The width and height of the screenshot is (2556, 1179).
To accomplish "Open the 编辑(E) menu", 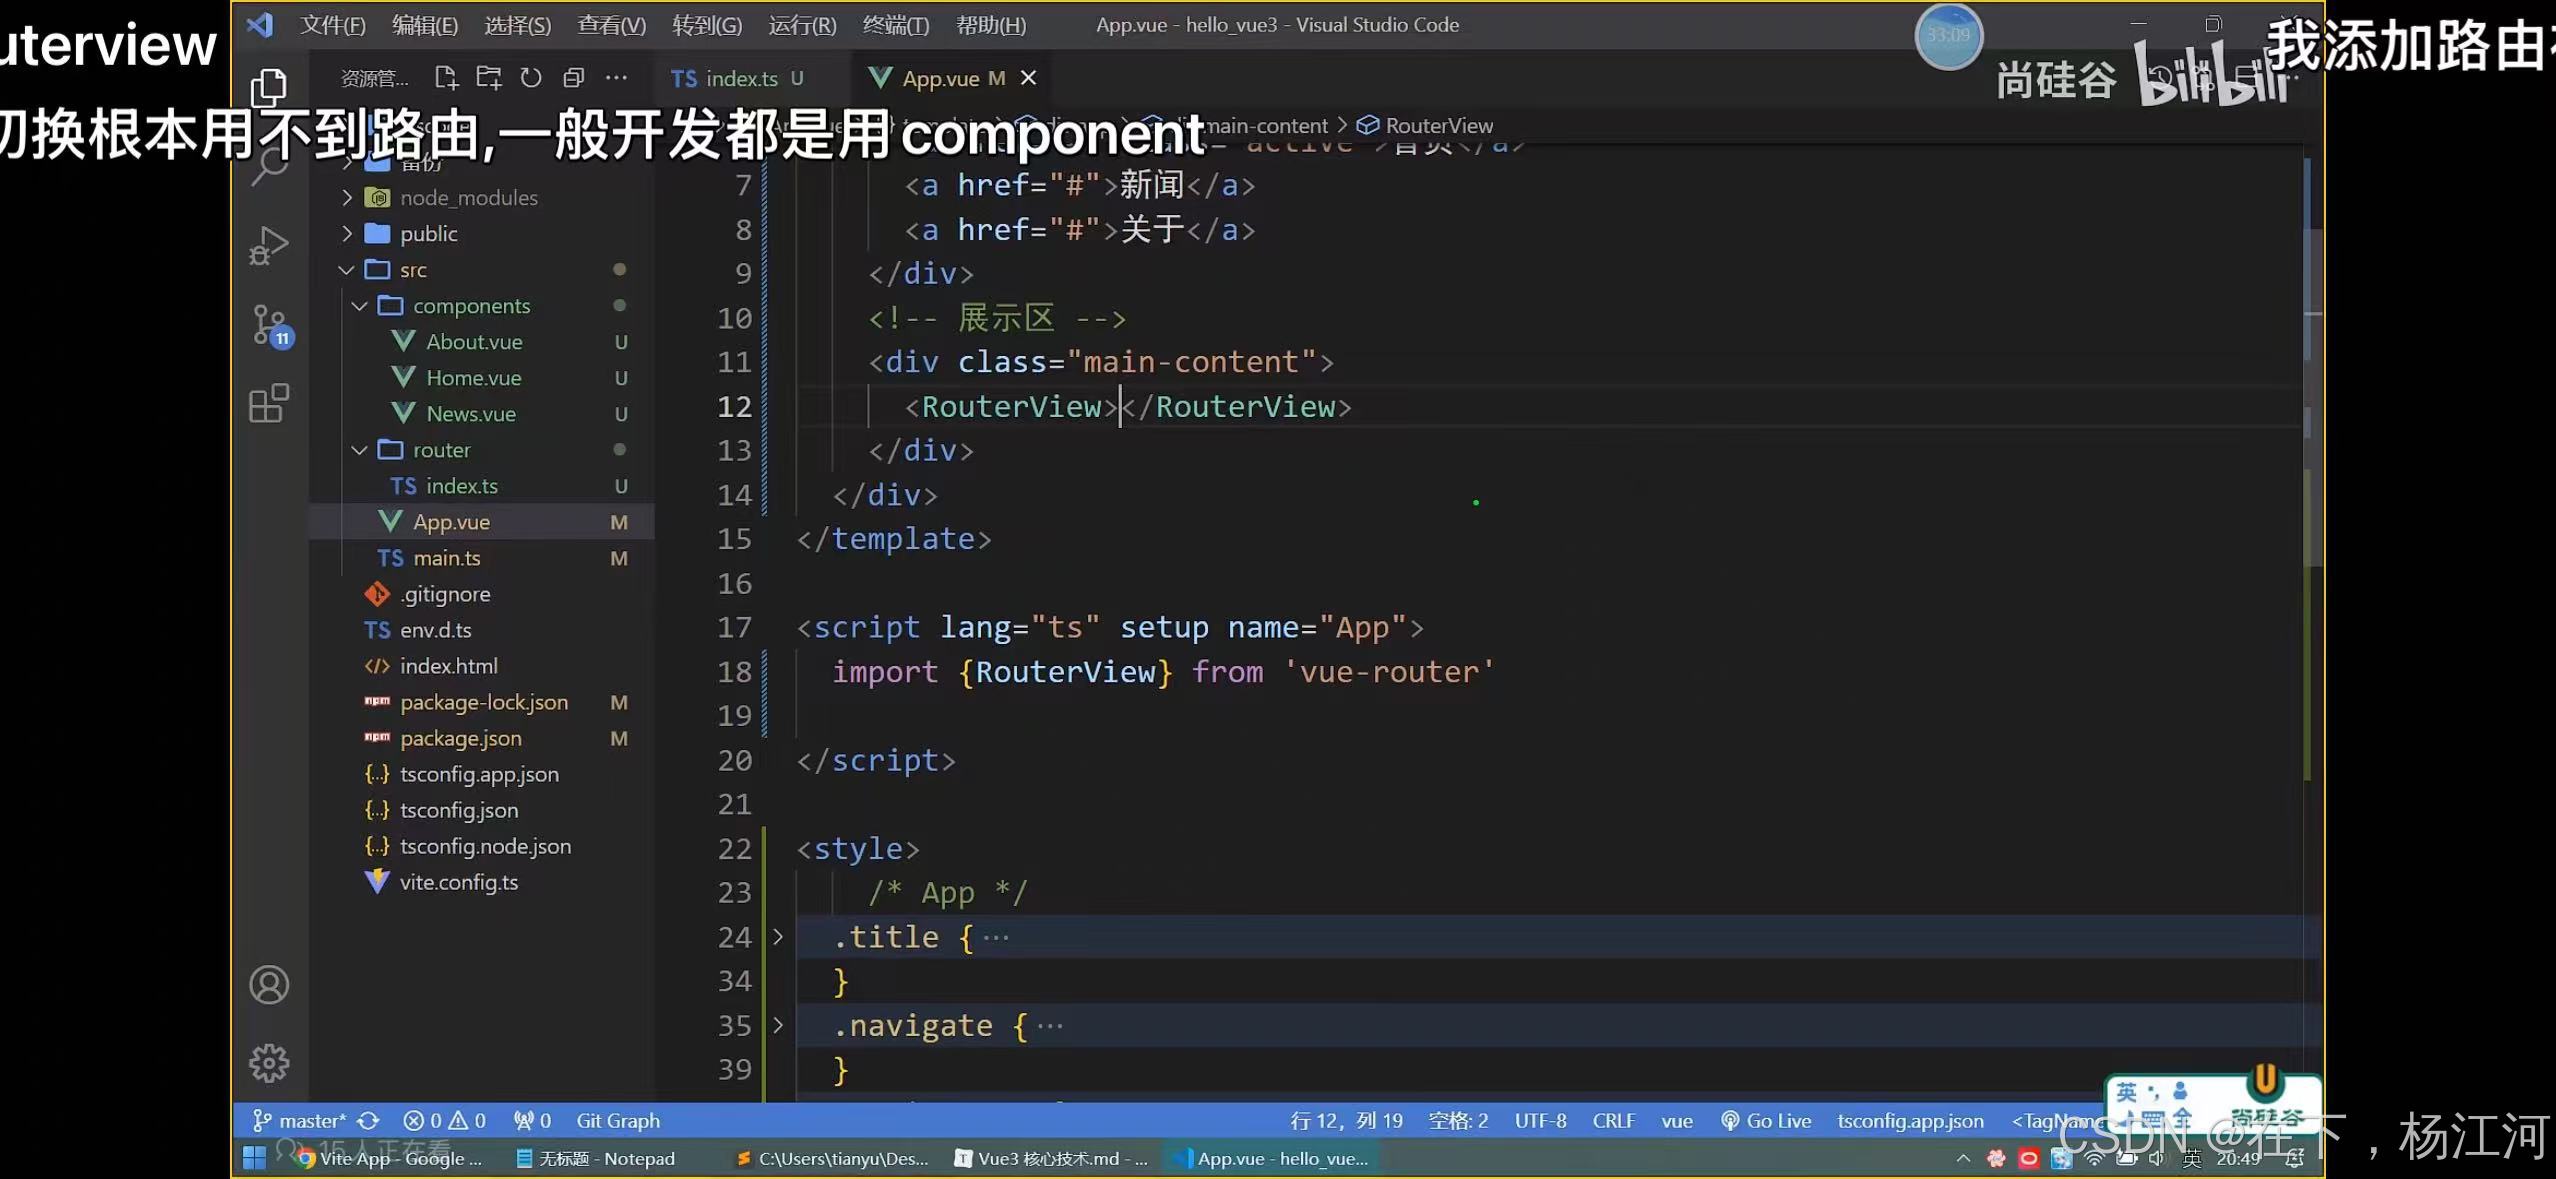I will click(x=425, y=25).
